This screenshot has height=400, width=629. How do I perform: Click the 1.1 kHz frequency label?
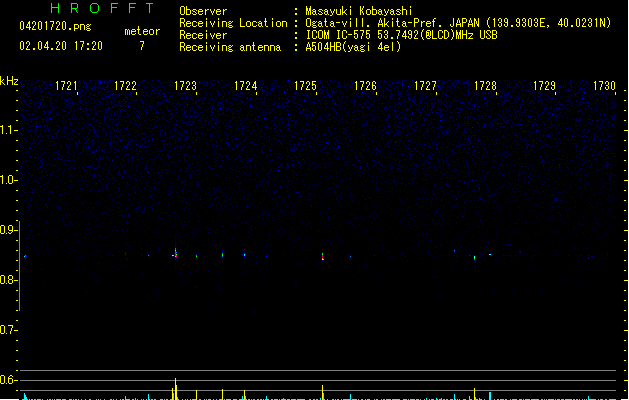pos(8,130)
